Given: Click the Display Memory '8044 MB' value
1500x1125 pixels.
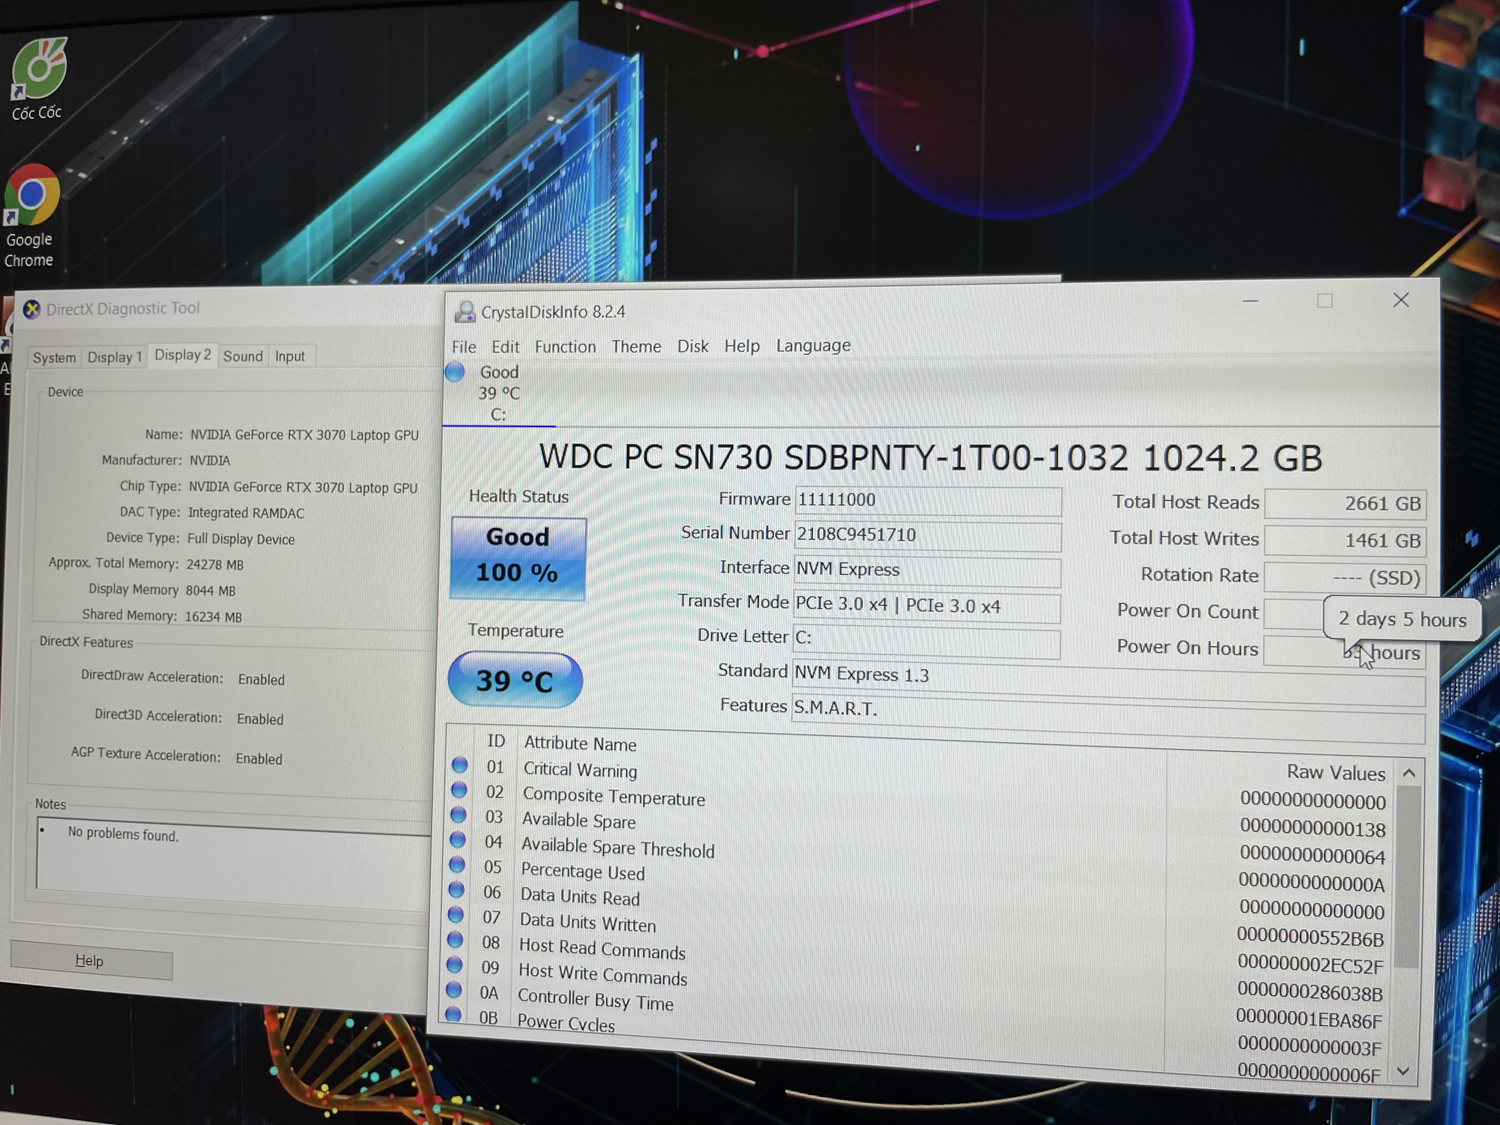Looking at the screenshot, I should click(x=210, y=591).
